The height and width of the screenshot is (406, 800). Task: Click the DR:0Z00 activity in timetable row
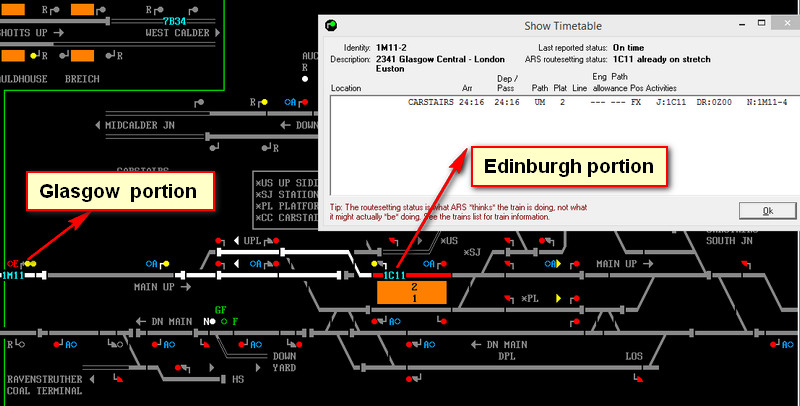[714, 103]
